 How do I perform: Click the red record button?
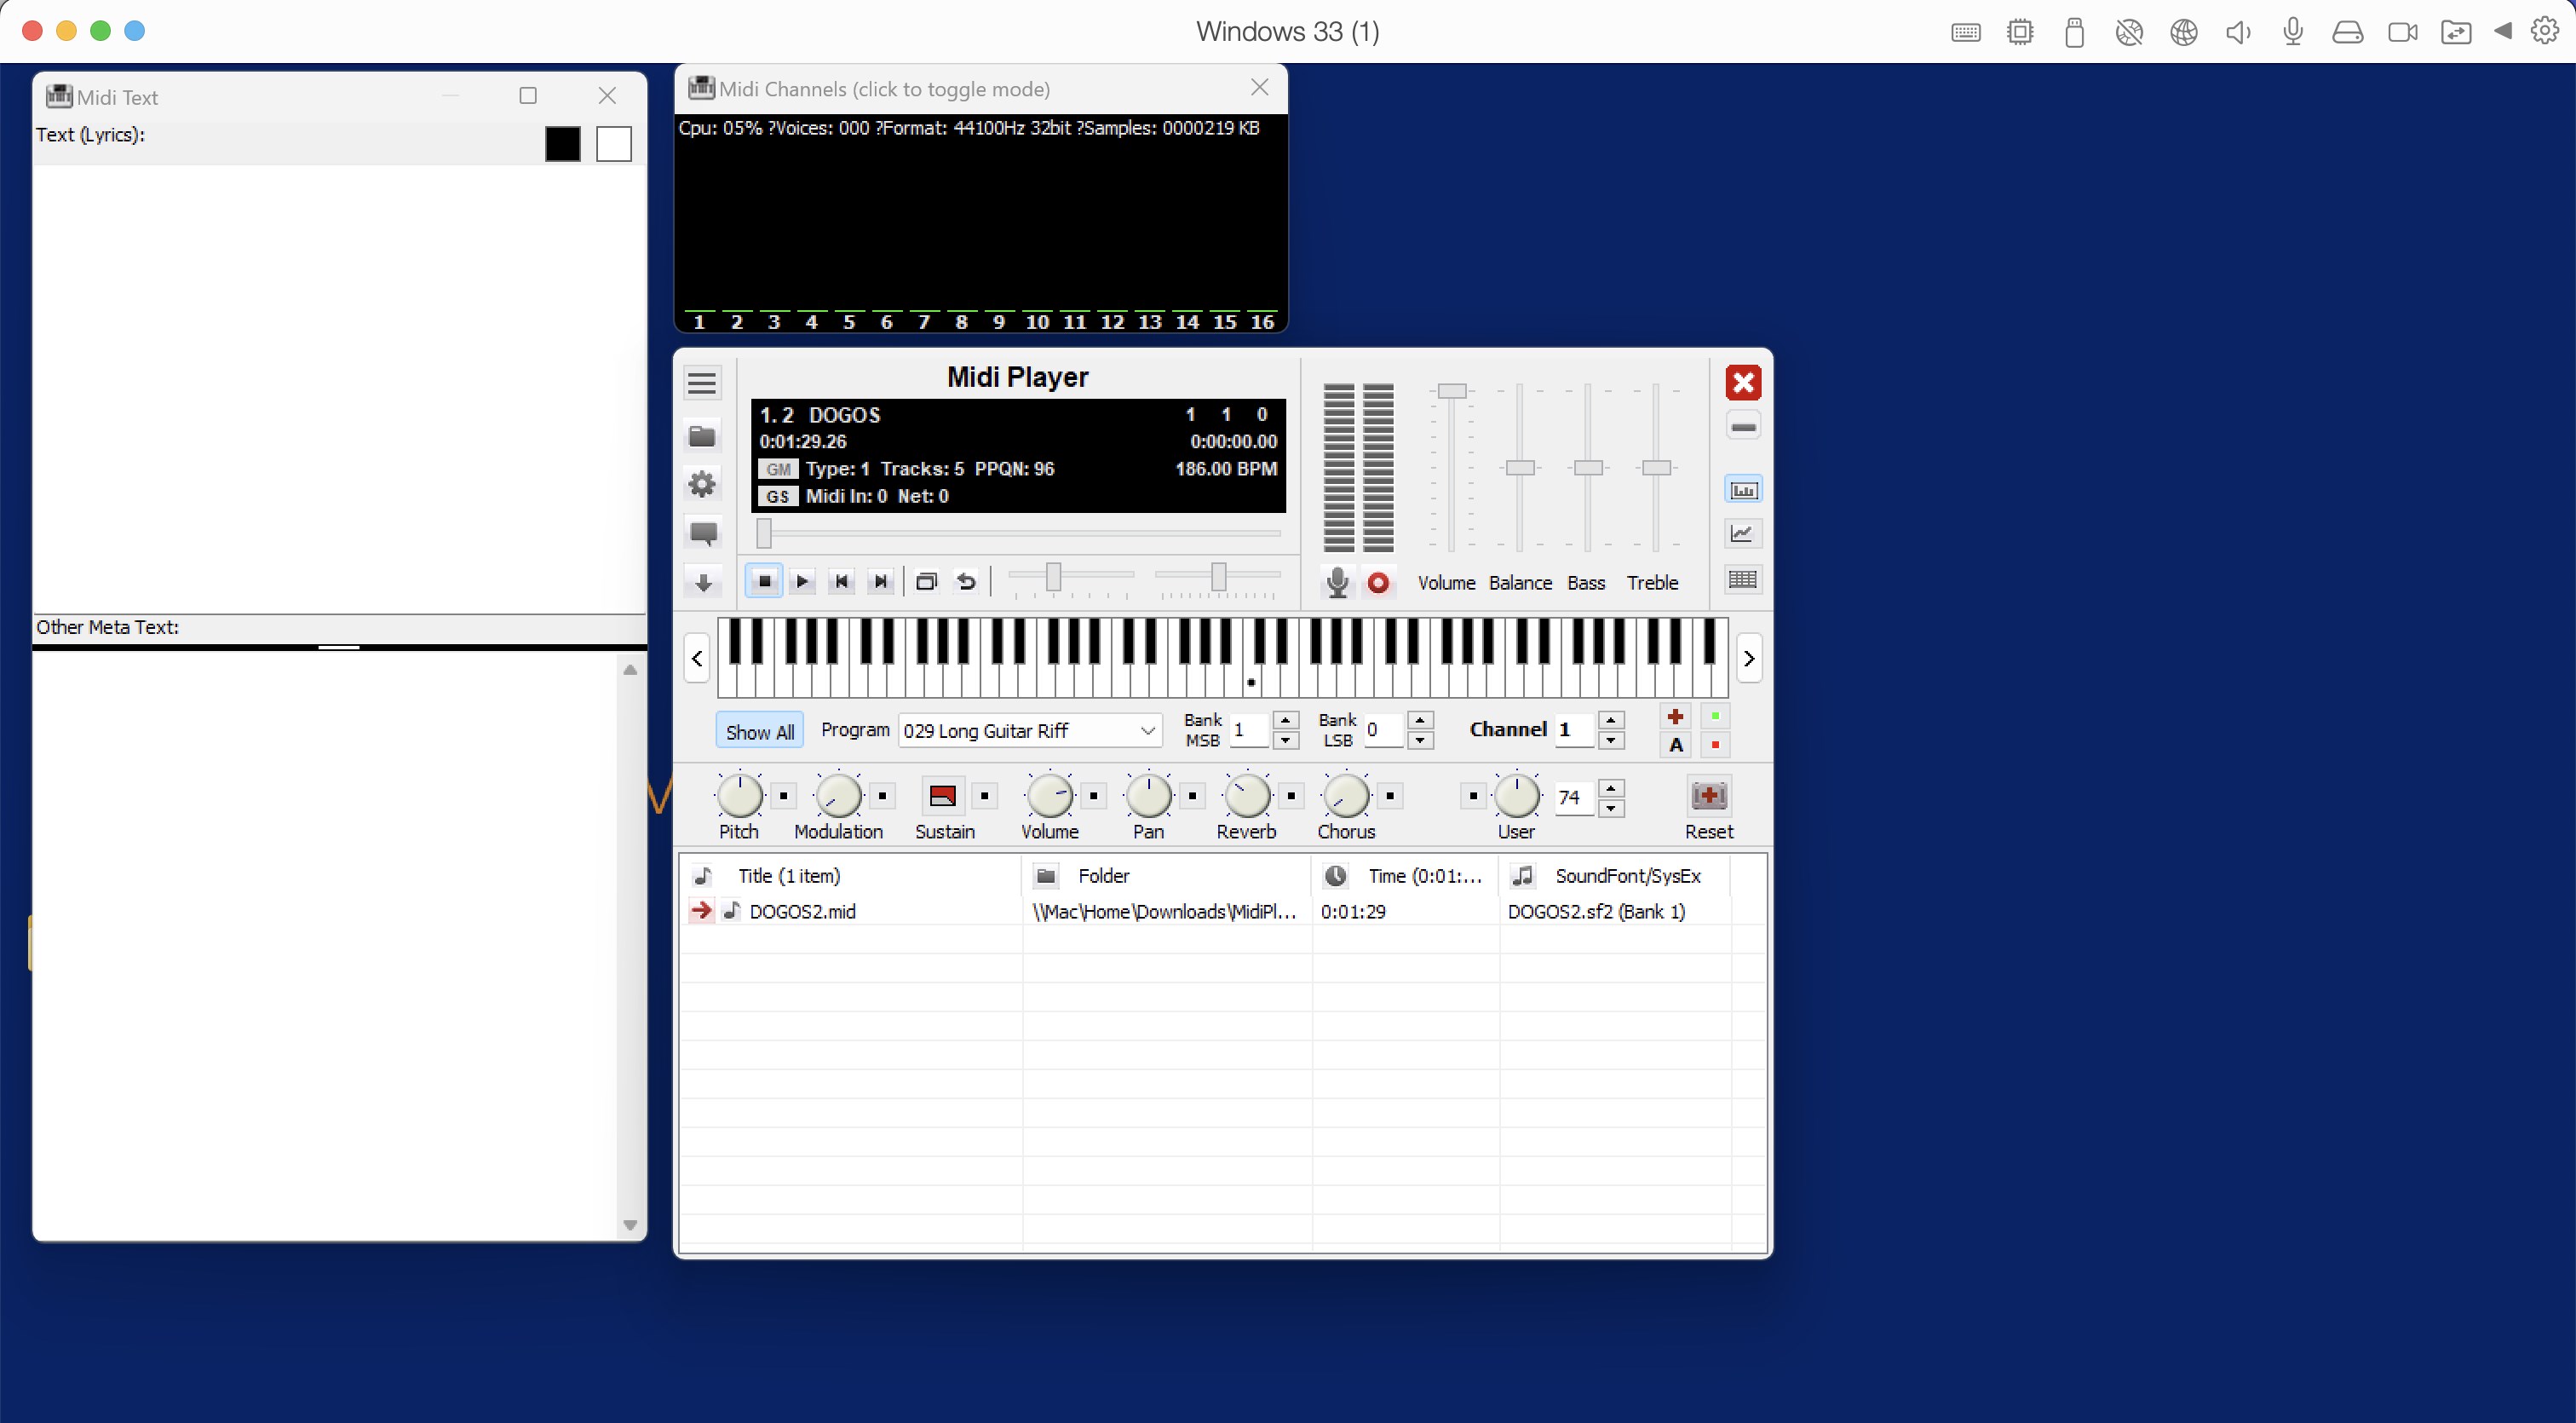1378,583
